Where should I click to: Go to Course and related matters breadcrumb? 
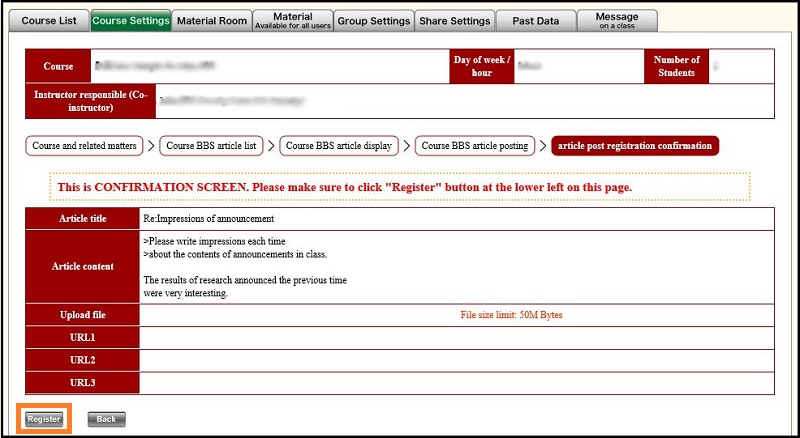tap(84, 146)
